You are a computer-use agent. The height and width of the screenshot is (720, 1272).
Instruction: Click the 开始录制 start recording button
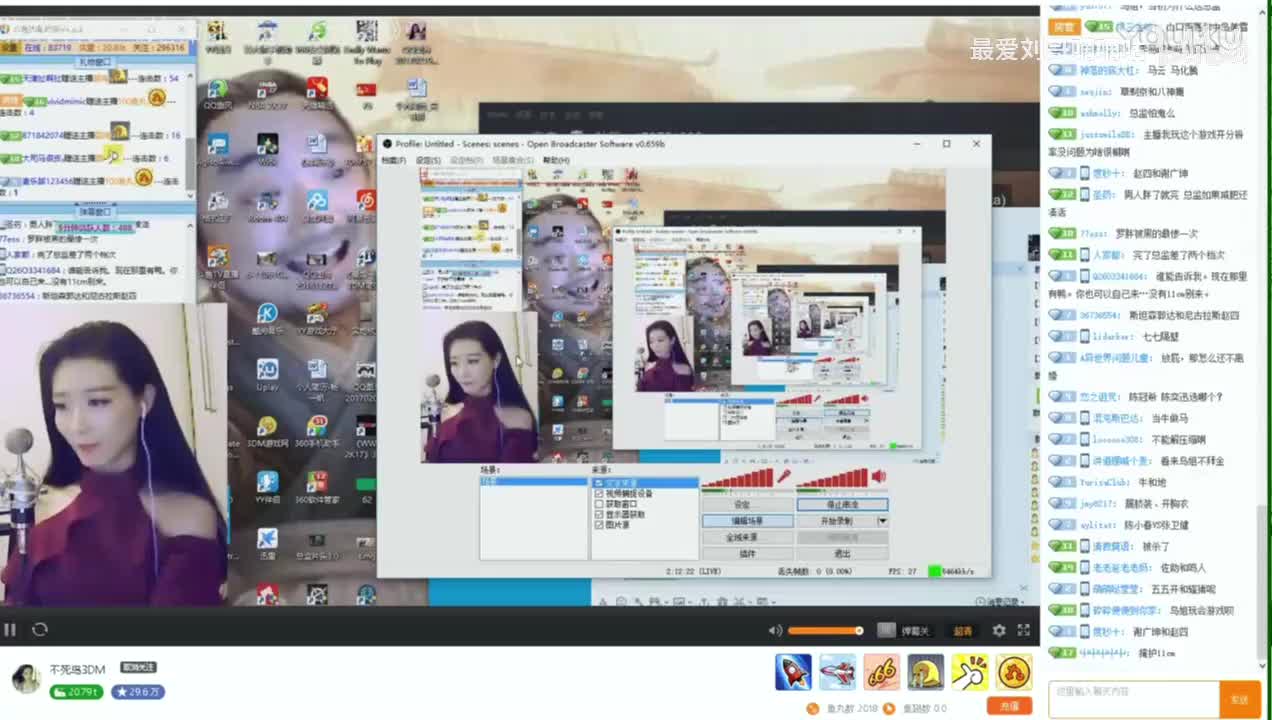tap(836, 521)
